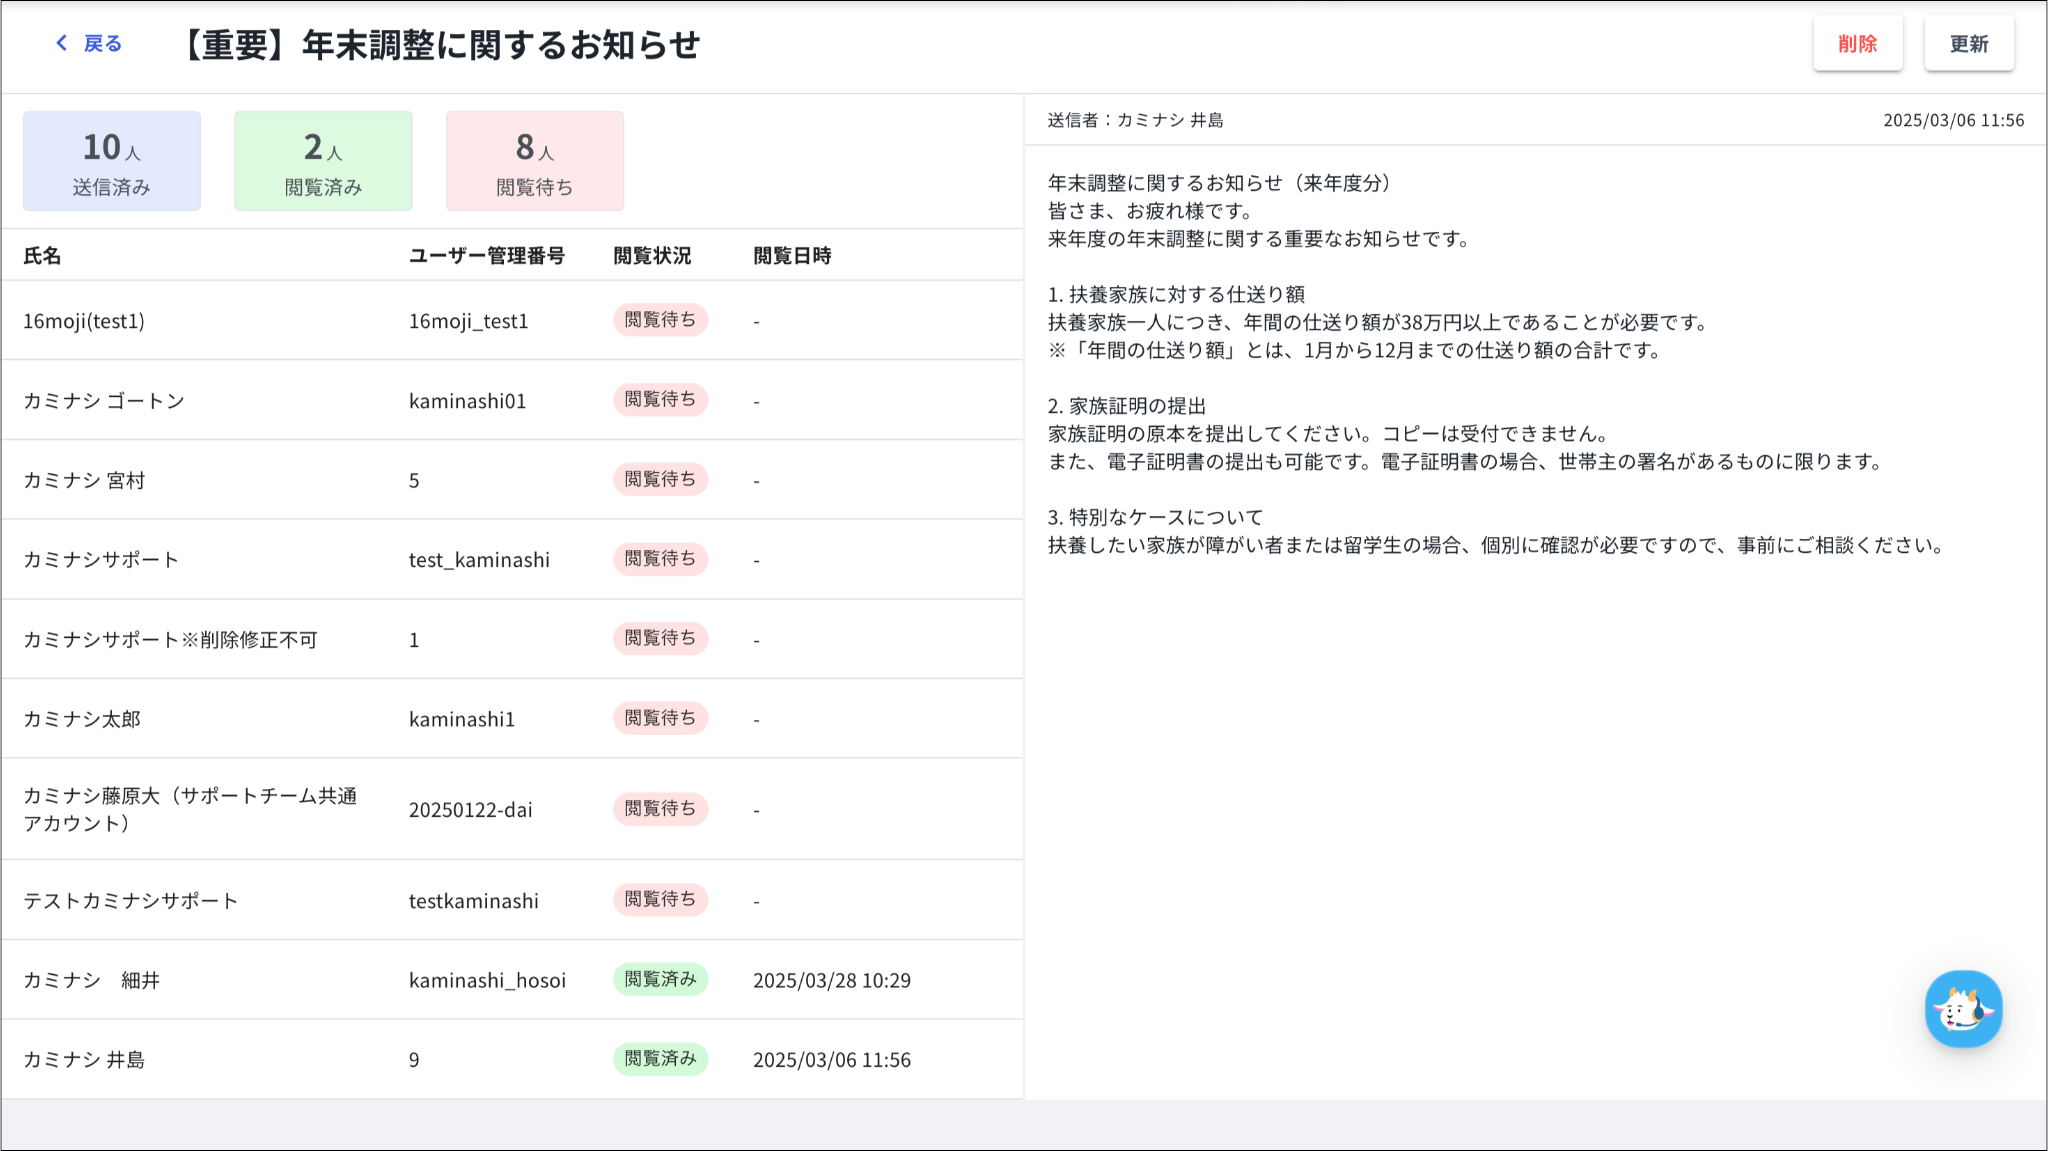Click 閲覧待ち badge for カミナシ 宮村

pyautogui.click(x=660, y=479)
